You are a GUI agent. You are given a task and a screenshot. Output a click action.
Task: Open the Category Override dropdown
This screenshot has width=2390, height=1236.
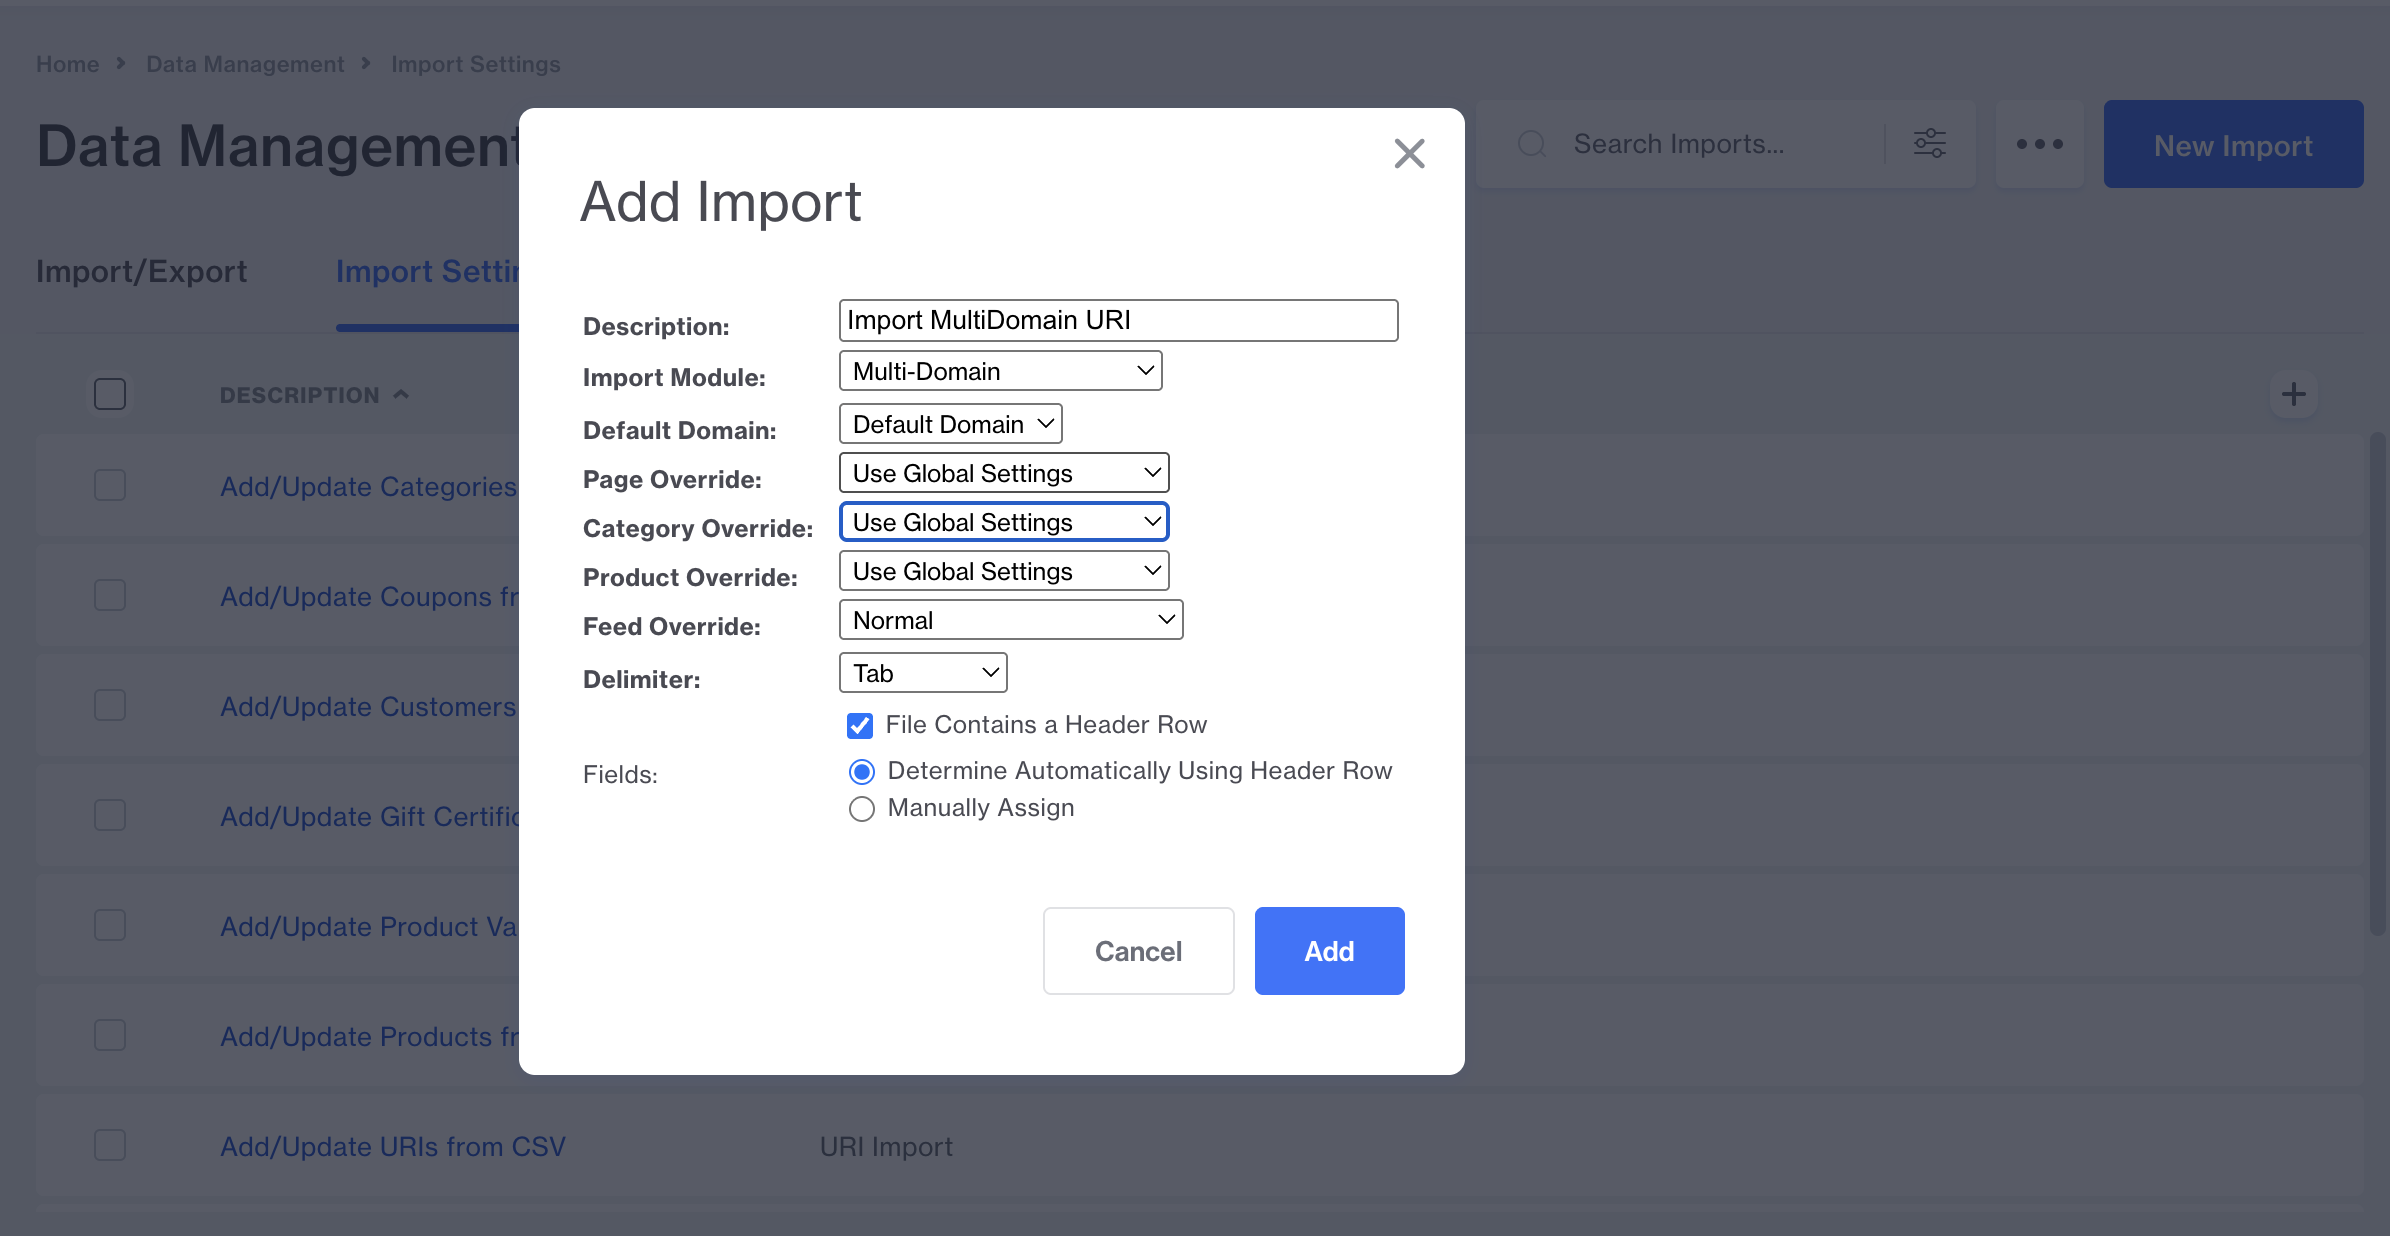pos(1004,522)
